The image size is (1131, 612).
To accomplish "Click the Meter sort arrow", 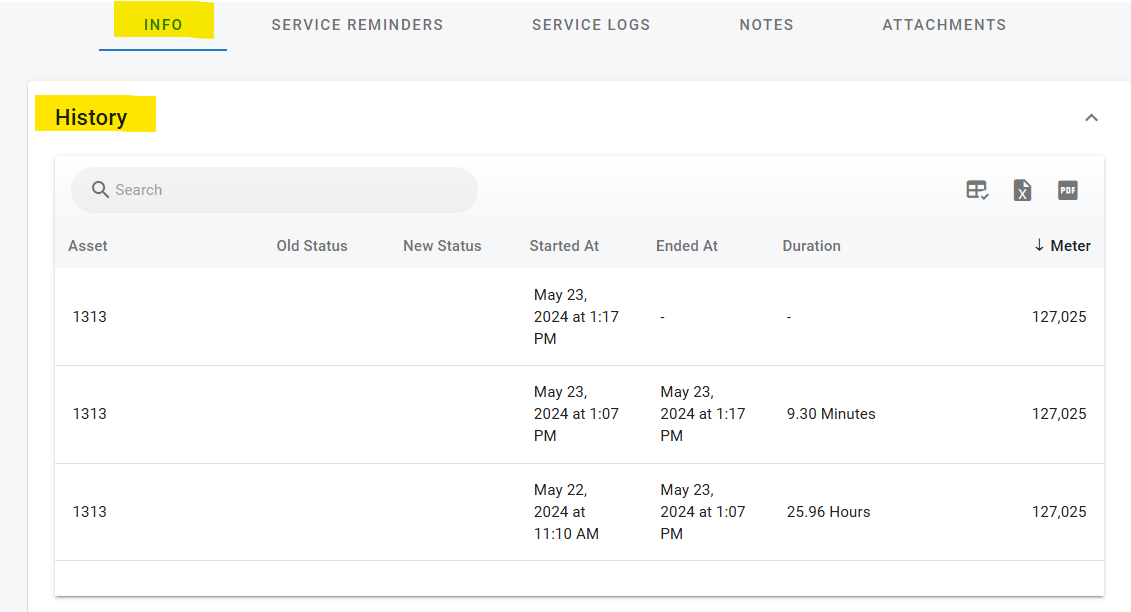I will (1039, 246).
